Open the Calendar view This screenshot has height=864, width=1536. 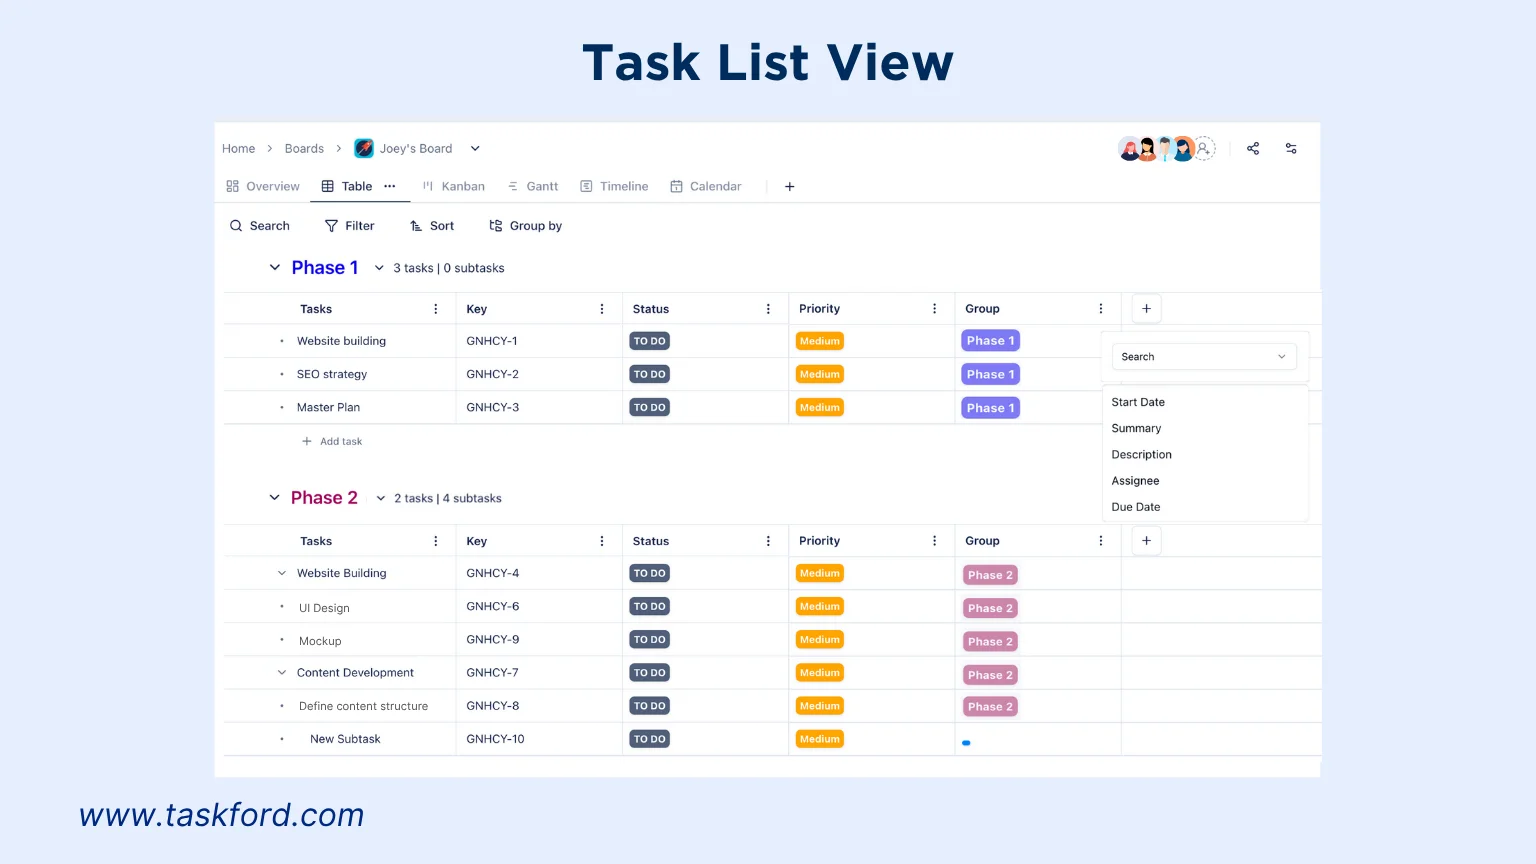[706, 186]
